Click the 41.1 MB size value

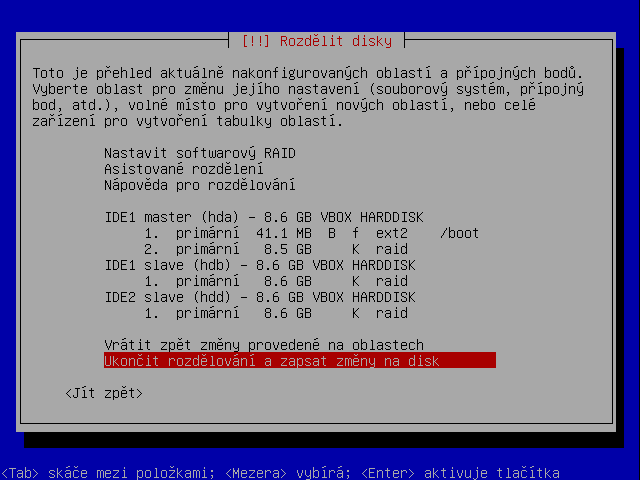[x=284, y=233]
